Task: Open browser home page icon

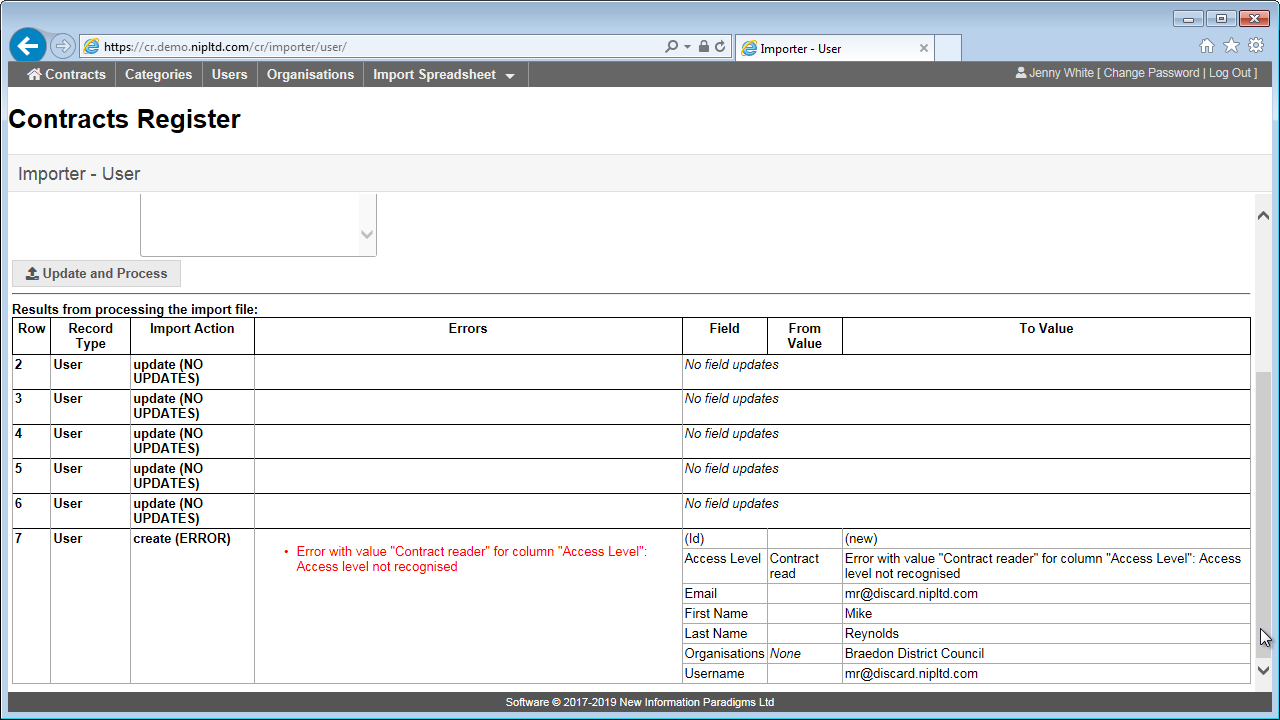Action: [x=1207, y=46]
